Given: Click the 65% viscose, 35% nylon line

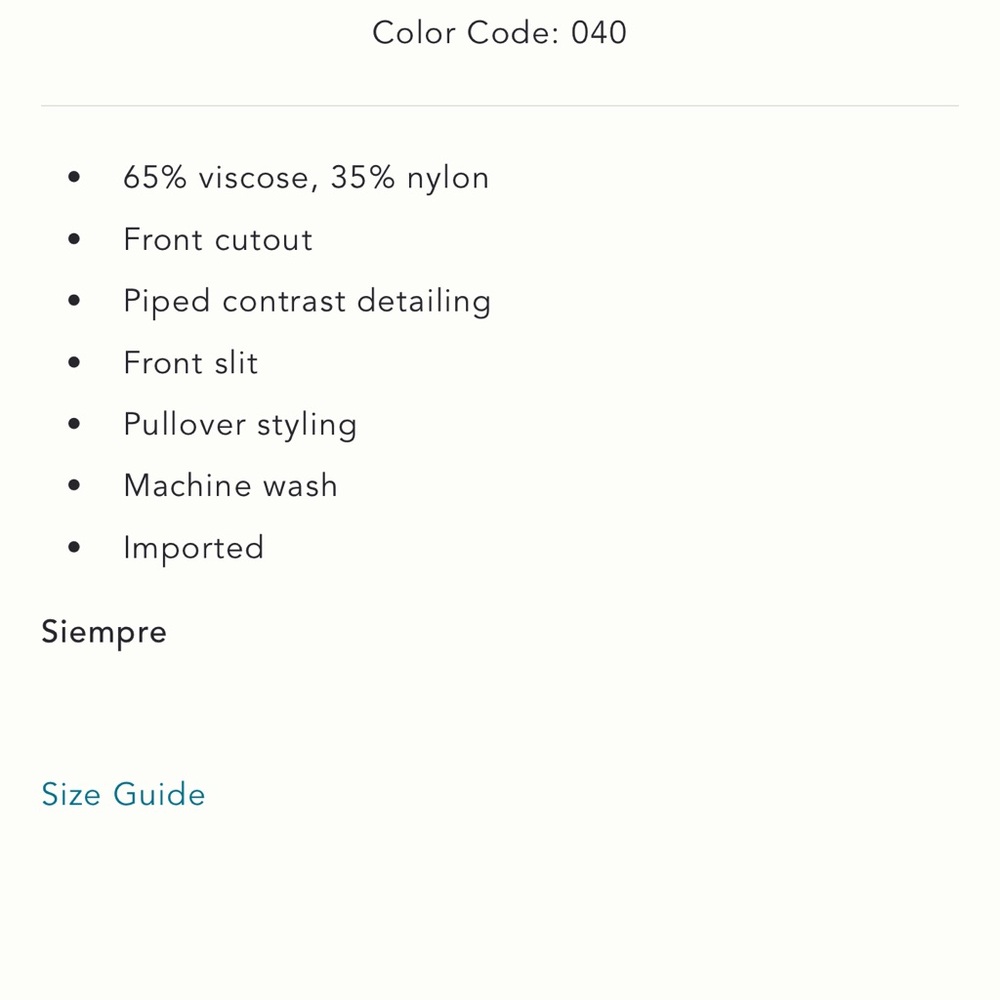Looking at the screenshot, I should [306, 178].
